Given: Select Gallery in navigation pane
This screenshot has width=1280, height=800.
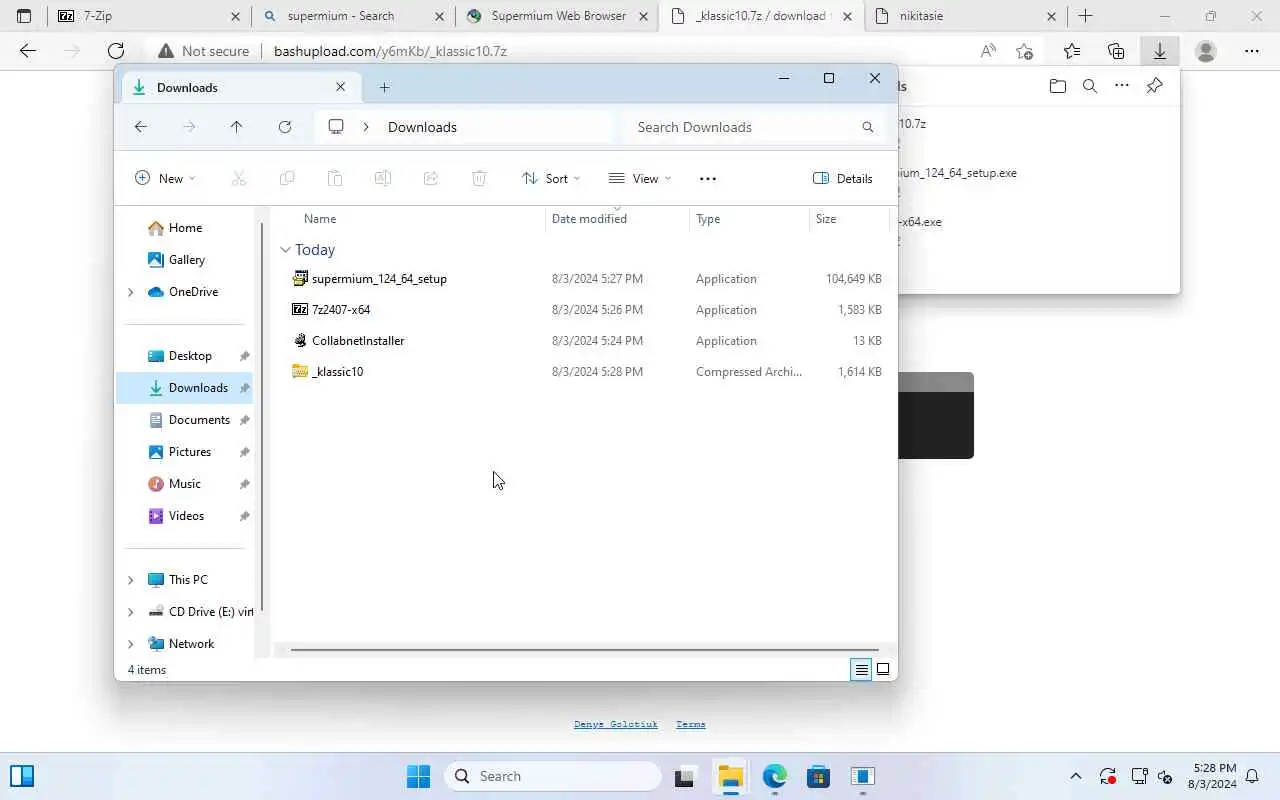Looking at the screenshot, I should click(x=186, y=260).
